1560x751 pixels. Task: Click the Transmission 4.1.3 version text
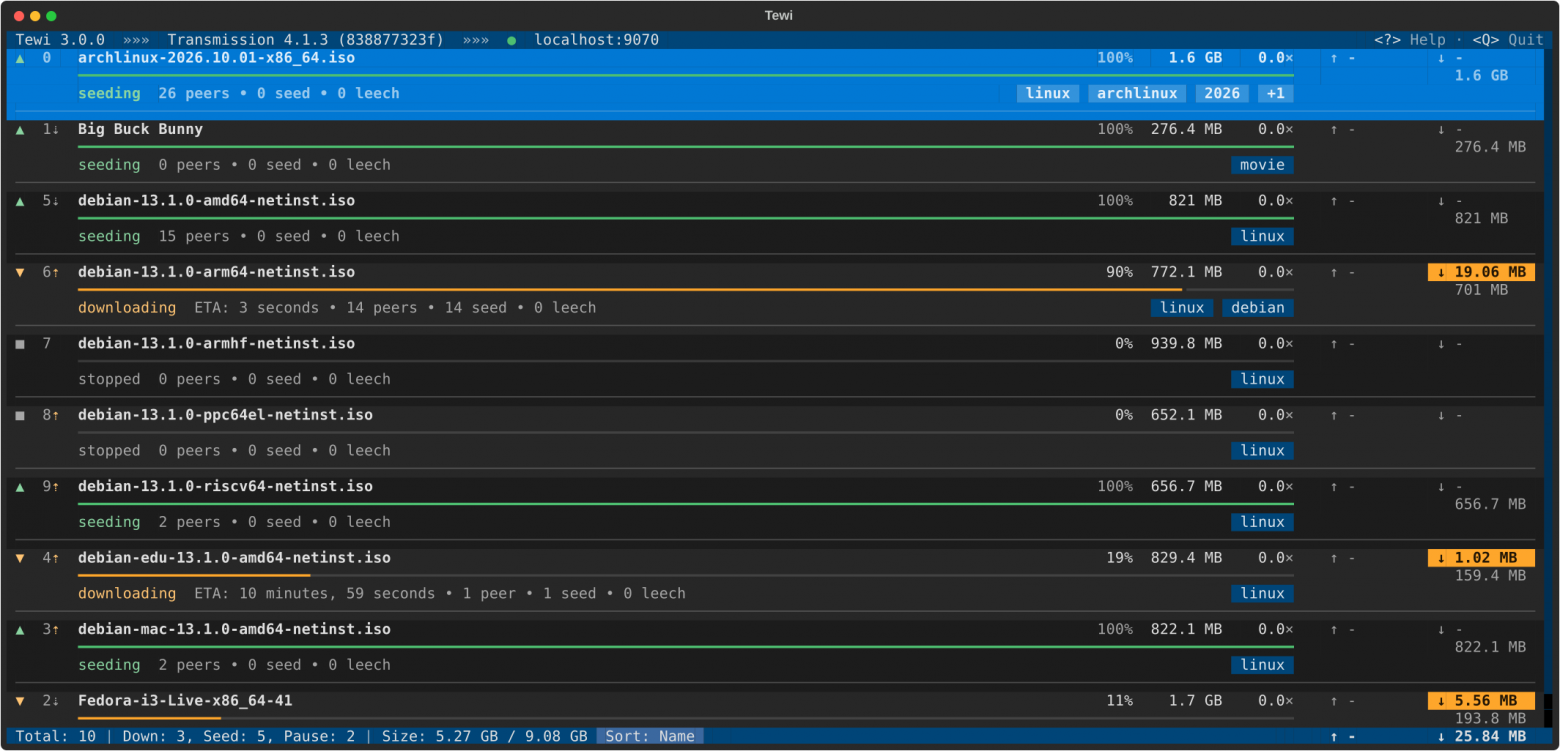(248, 40)
